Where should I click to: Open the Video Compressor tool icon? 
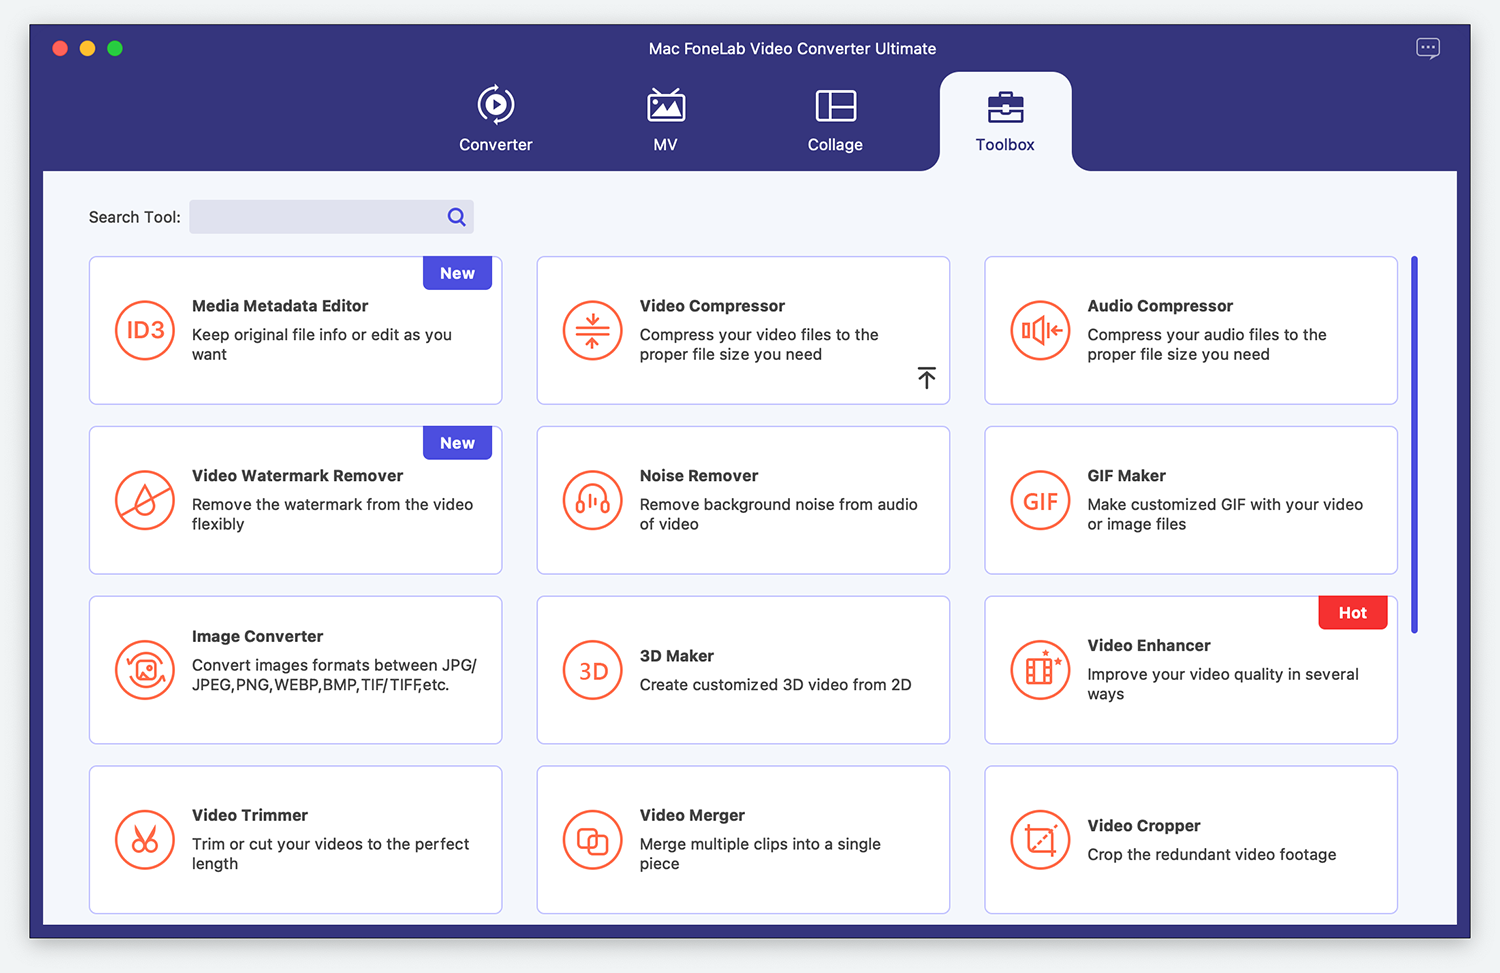(592, 330)
